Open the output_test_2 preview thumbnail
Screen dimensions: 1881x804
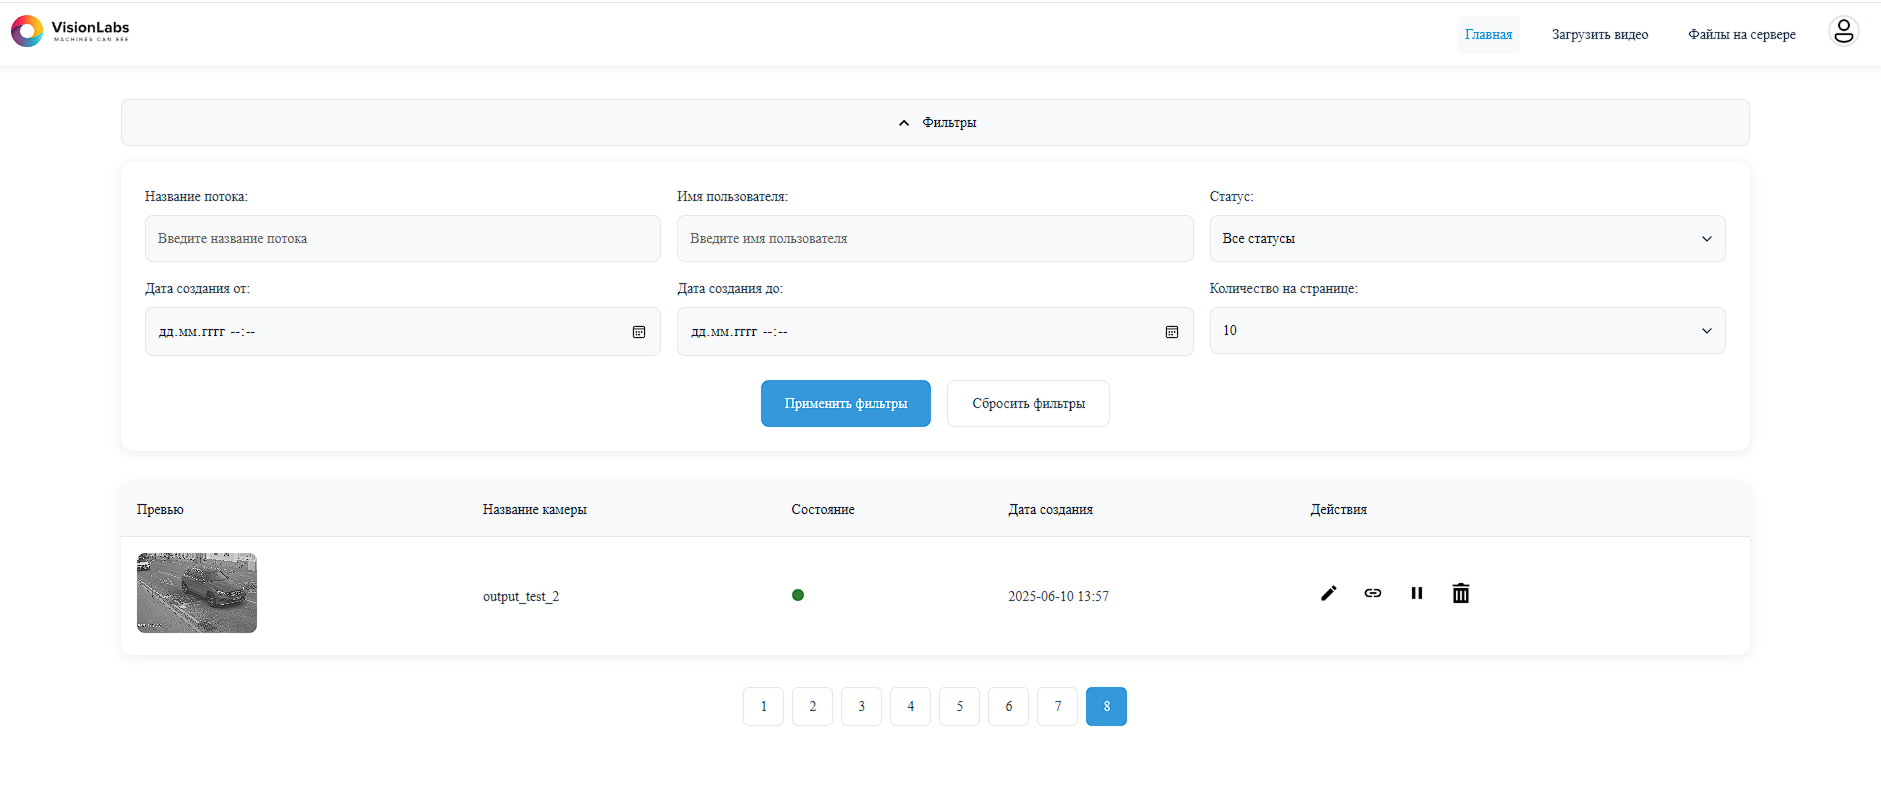197,593
